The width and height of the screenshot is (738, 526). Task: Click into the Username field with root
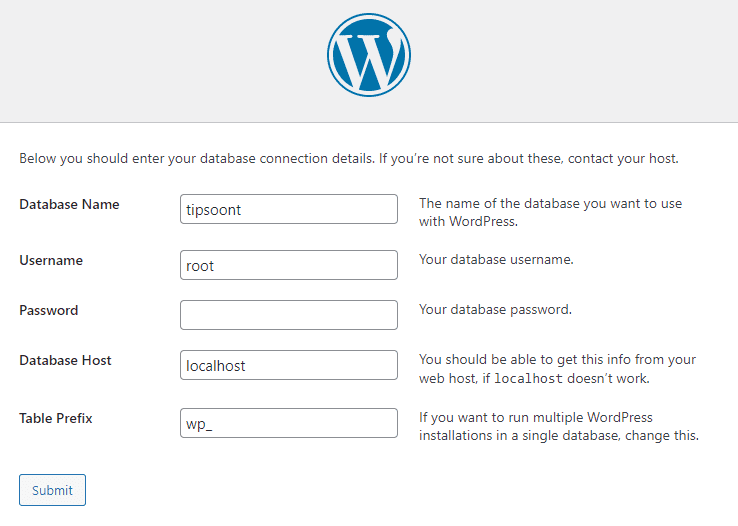click(289, 265)
